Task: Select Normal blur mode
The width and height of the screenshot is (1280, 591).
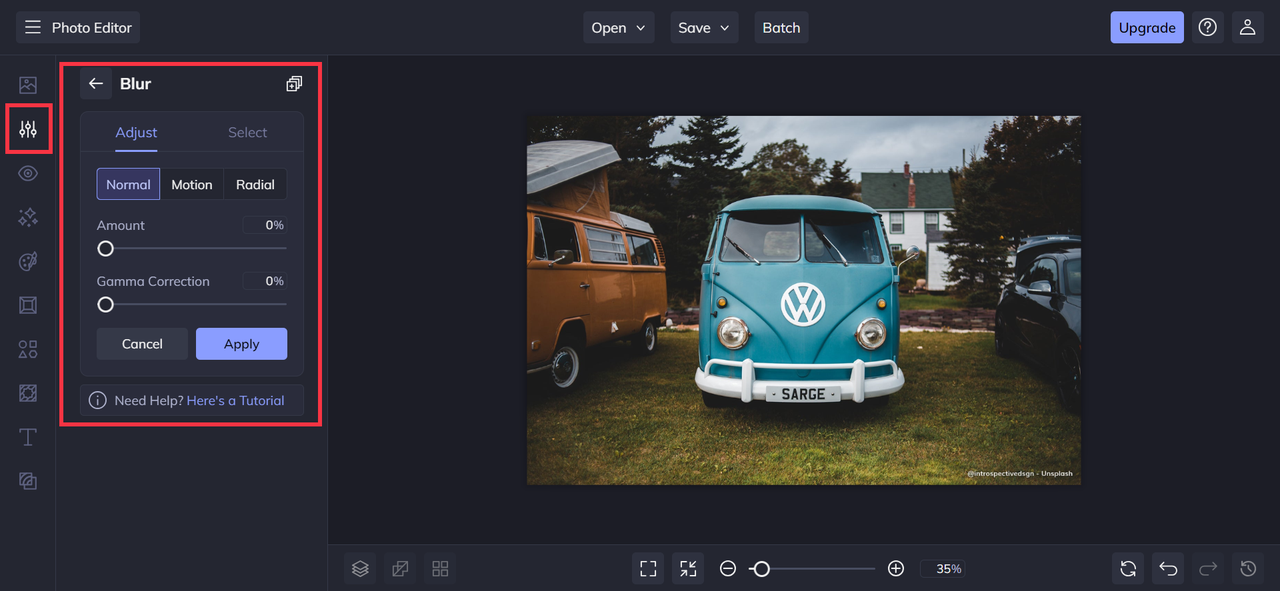Action: [128, 184]
